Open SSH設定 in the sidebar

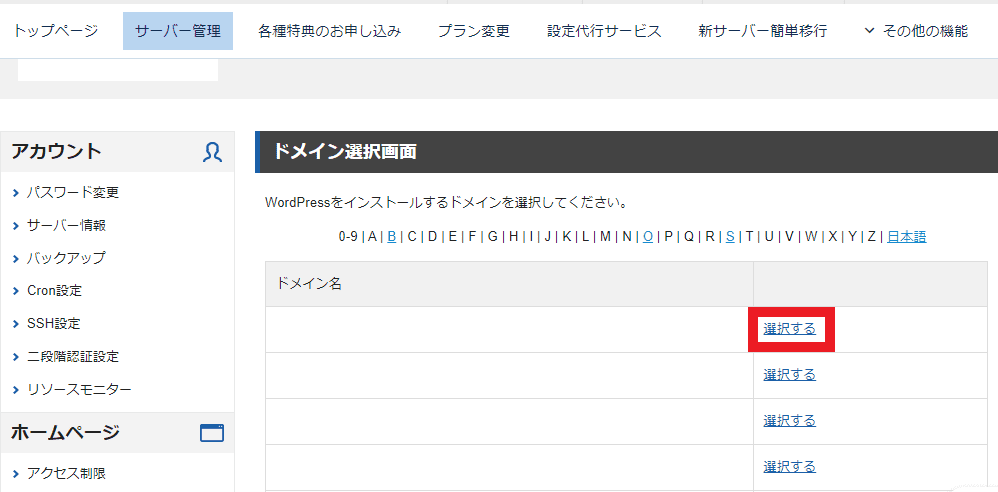(x=53, y=323)
